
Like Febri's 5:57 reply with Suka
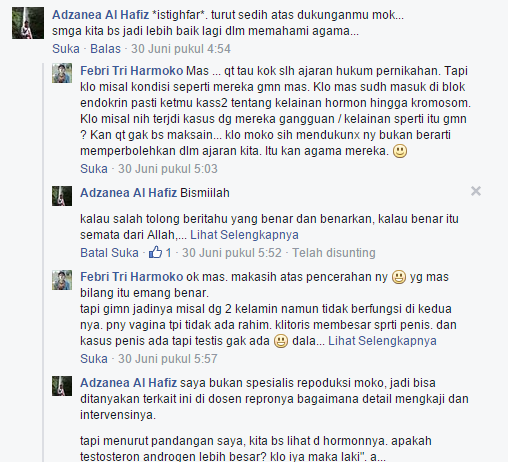click(x=94, y=359)
